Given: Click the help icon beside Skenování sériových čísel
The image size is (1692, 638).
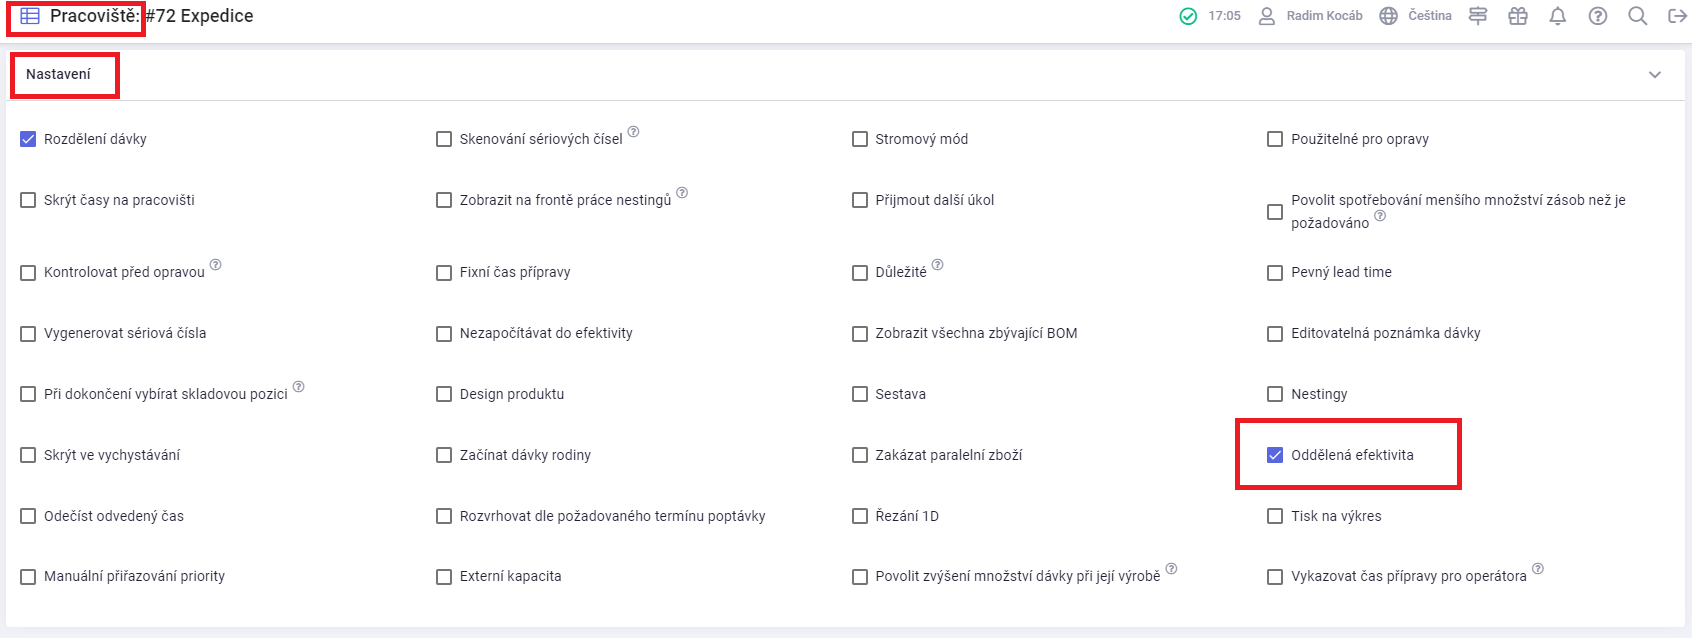Looking at the screenshot, I should 633,132.
